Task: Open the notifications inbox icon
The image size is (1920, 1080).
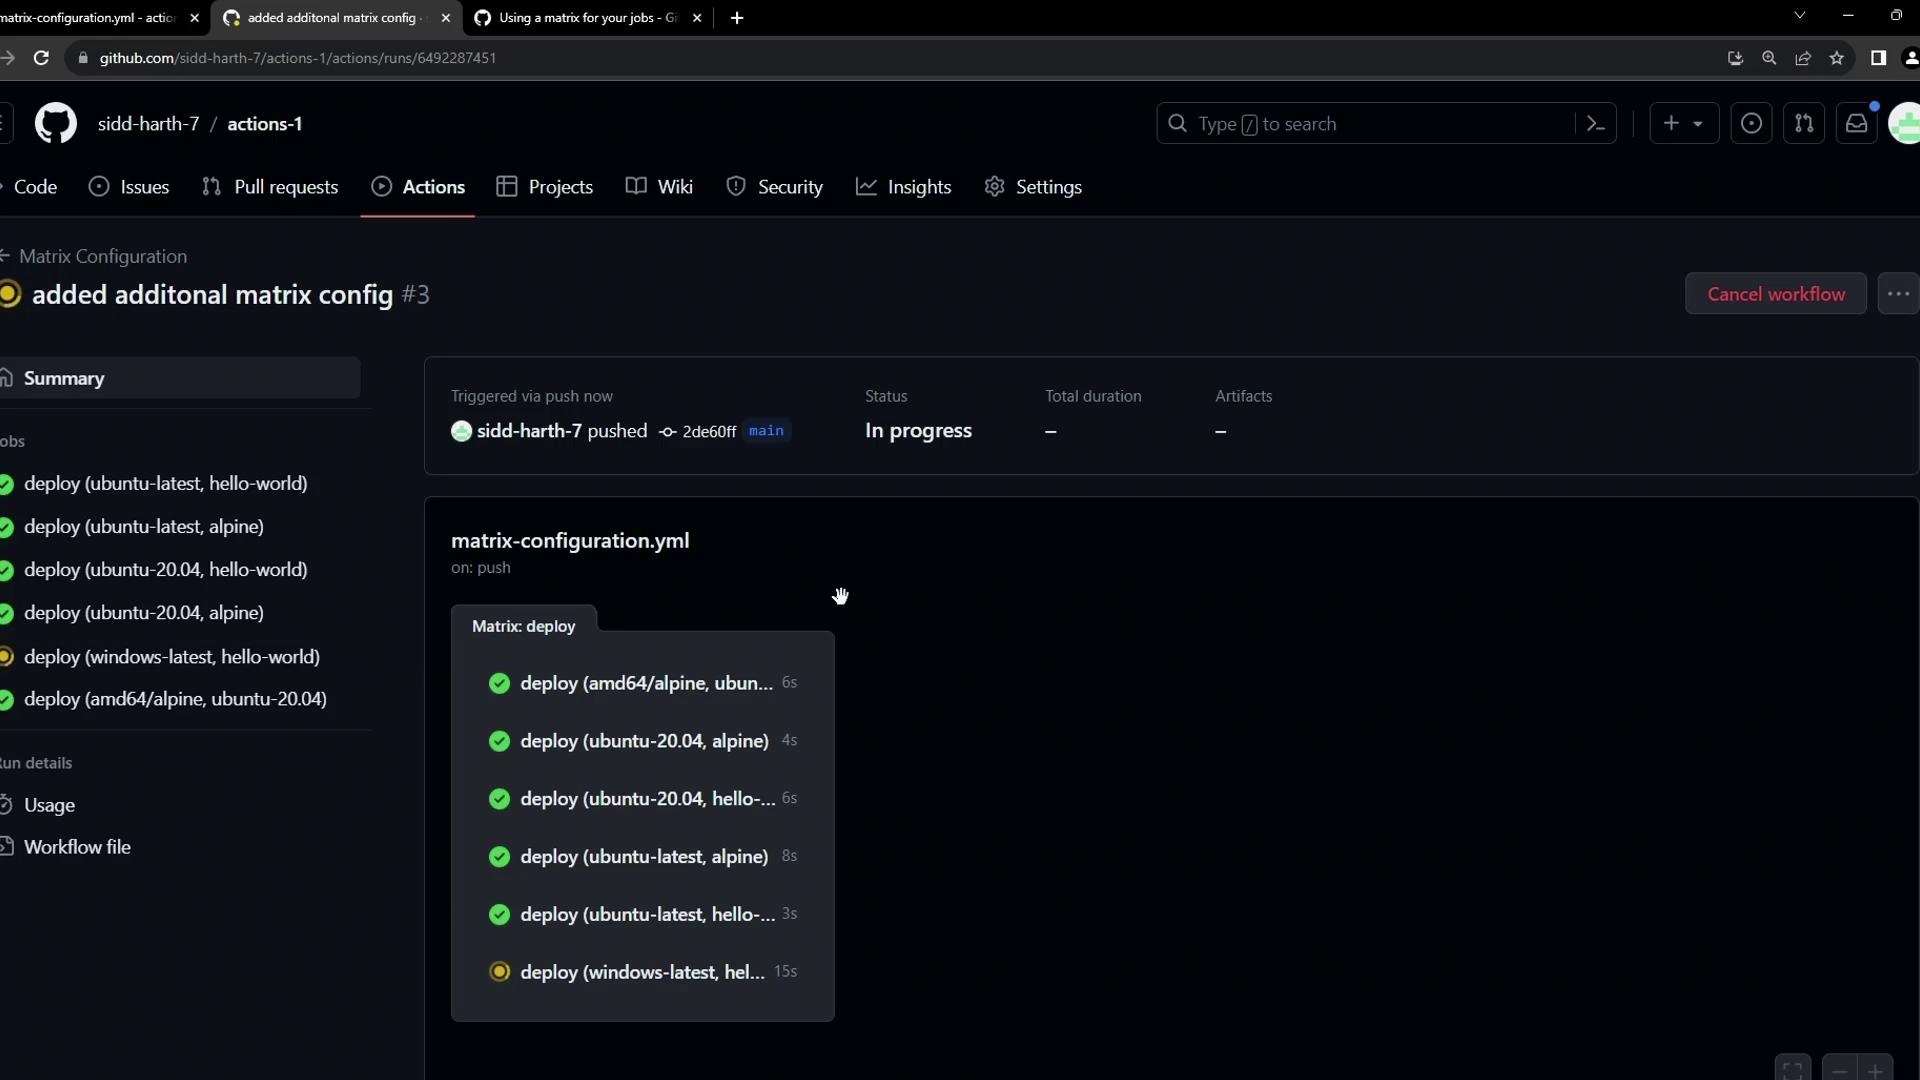Action: click(x=1857, y=124)
